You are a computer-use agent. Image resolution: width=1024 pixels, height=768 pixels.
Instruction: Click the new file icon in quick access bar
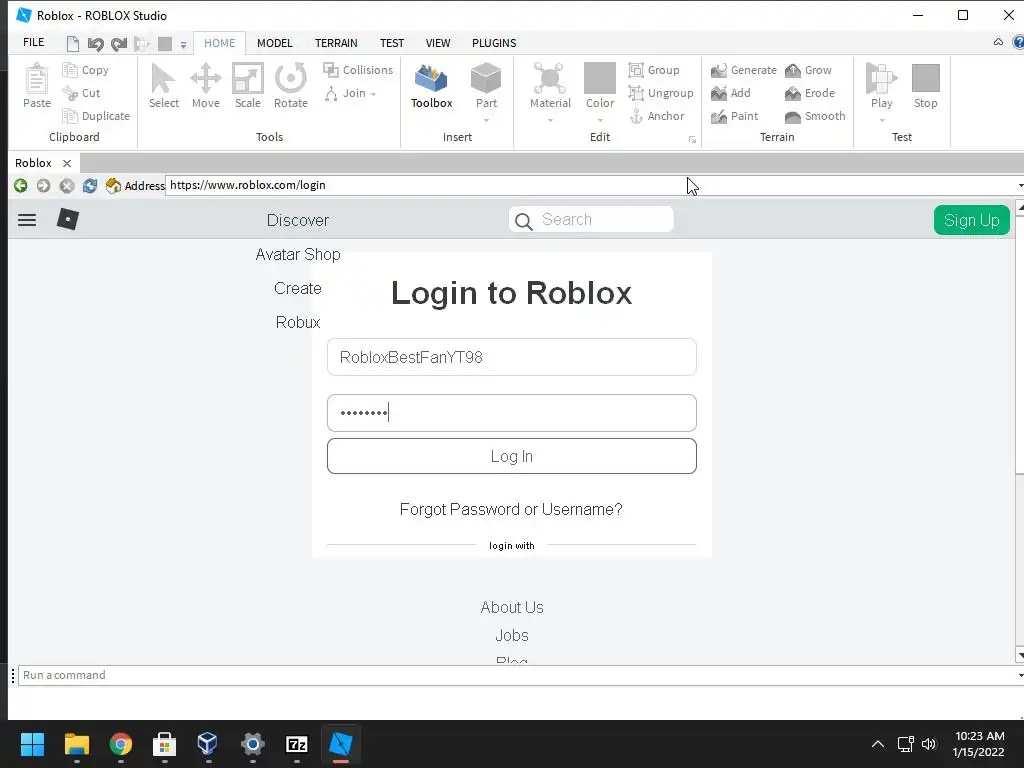[x=72, y=44]
